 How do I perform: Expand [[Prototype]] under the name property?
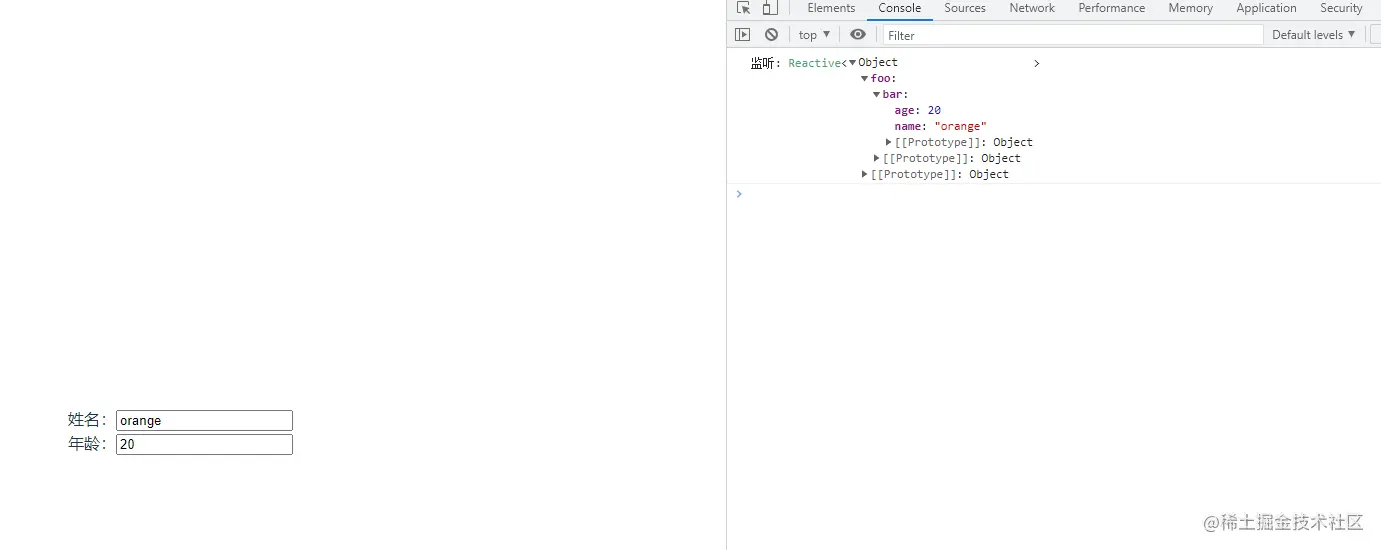(x=889, y=142)
